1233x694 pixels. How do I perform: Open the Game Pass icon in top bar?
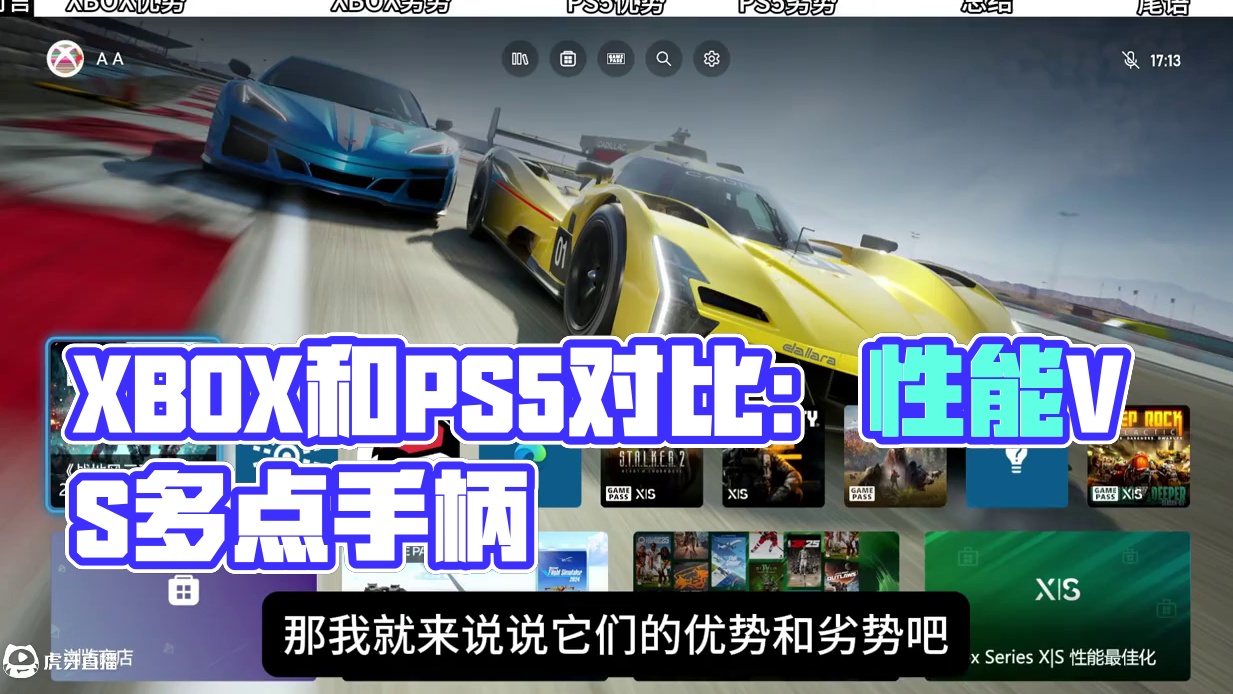click(x=616, y=59)
